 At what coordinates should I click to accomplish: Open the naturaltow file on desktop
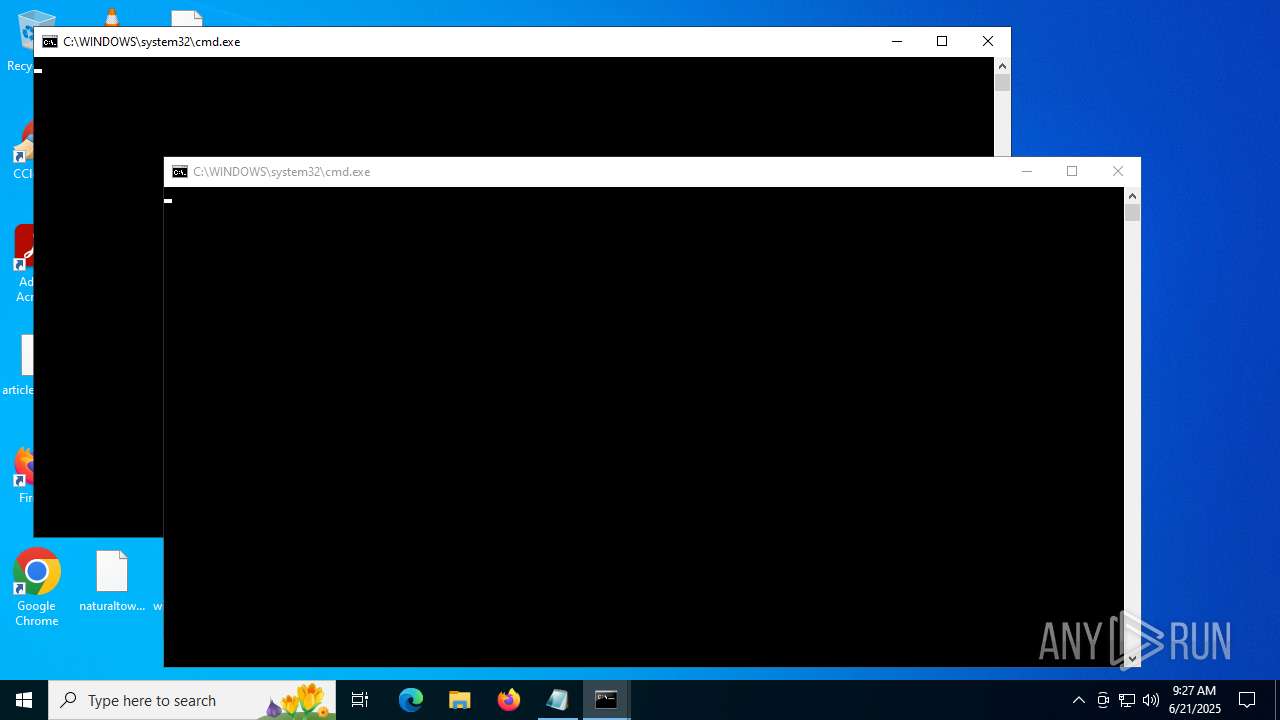pos(112,581)
